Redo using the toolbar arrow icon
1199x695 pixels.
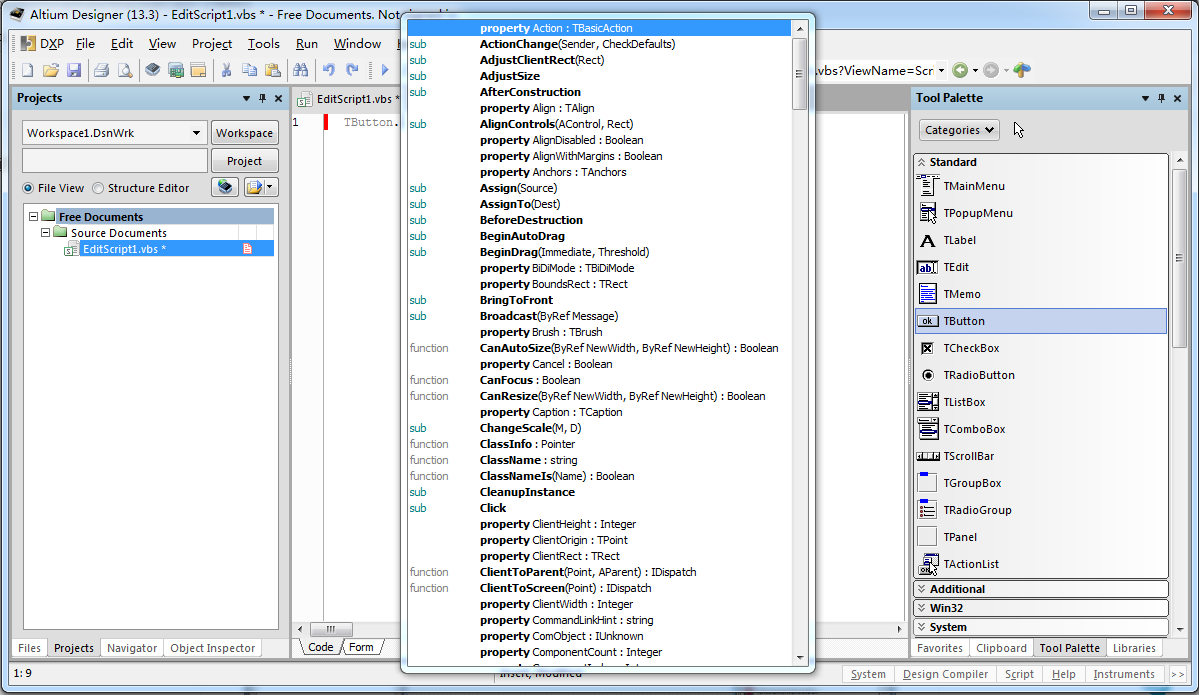click(x=353, y=70)
